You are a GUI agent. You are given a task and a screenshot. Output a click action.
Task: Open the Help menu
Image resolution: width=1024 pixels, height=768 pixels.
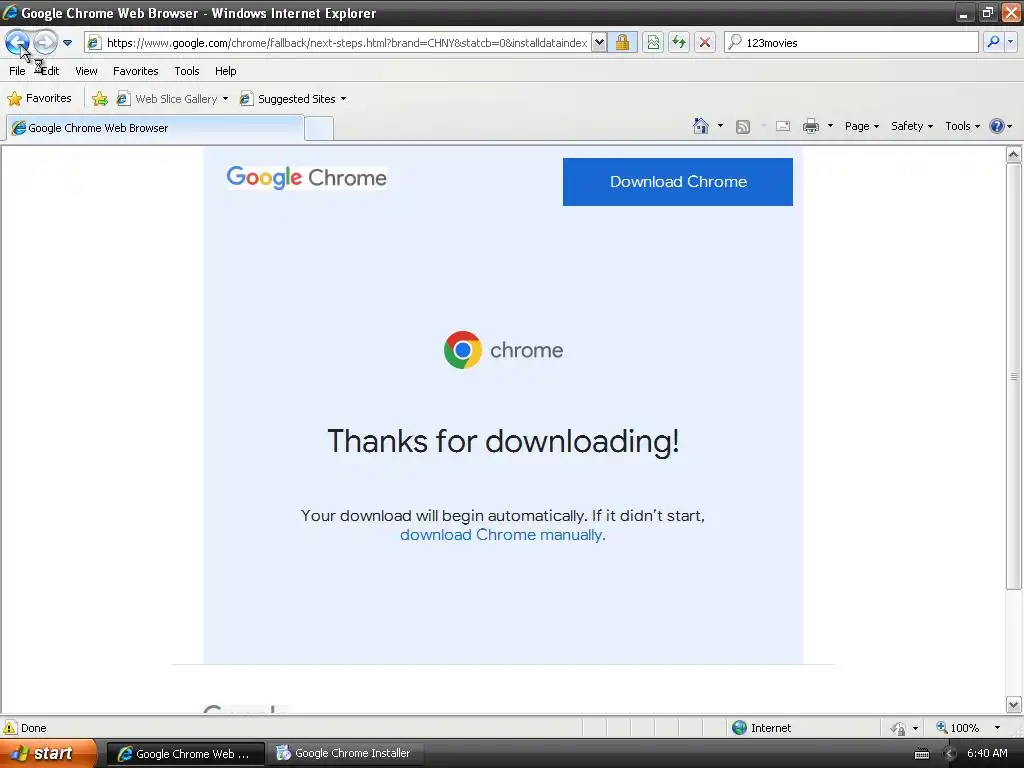coord(225,71)
